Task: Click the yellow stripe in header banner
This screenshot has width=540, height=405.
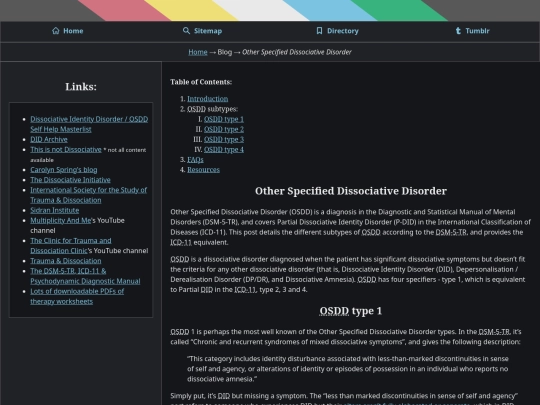Action: [x=191, y=10]
